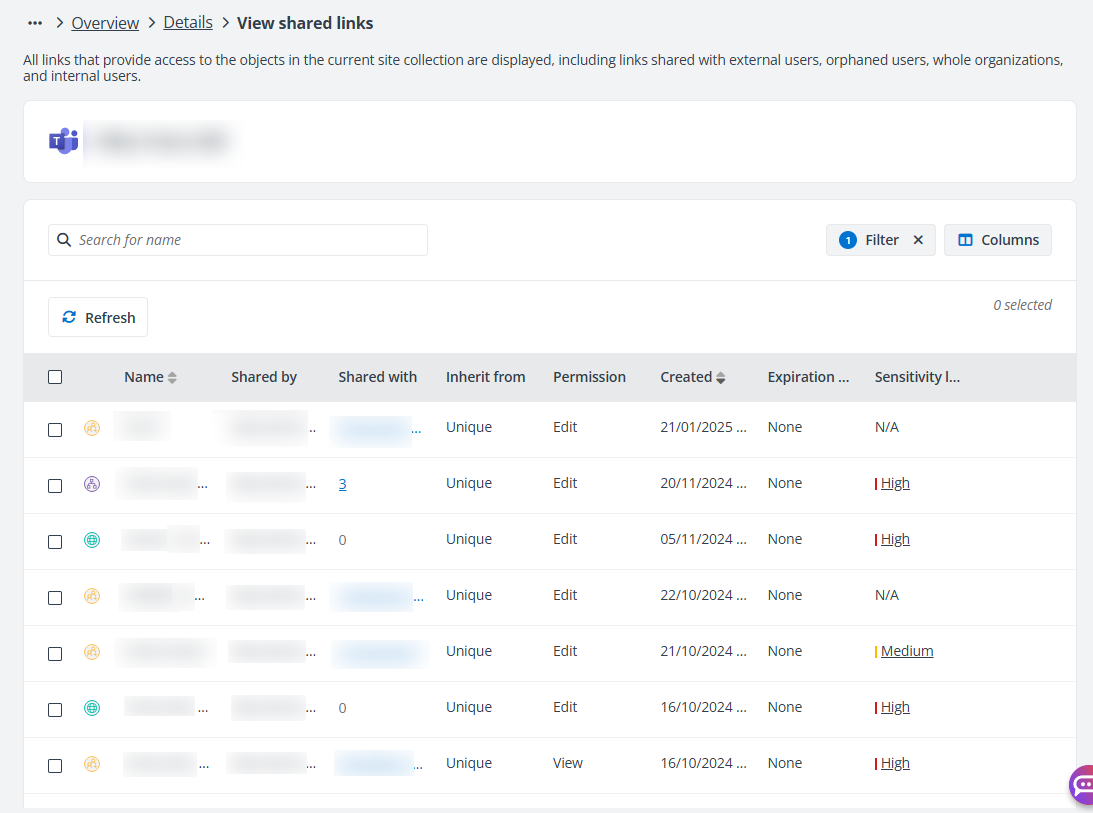Click the purple organization link icon in the 20/11/2024 row
The image size is (1093, 813).
coord(92,484)
